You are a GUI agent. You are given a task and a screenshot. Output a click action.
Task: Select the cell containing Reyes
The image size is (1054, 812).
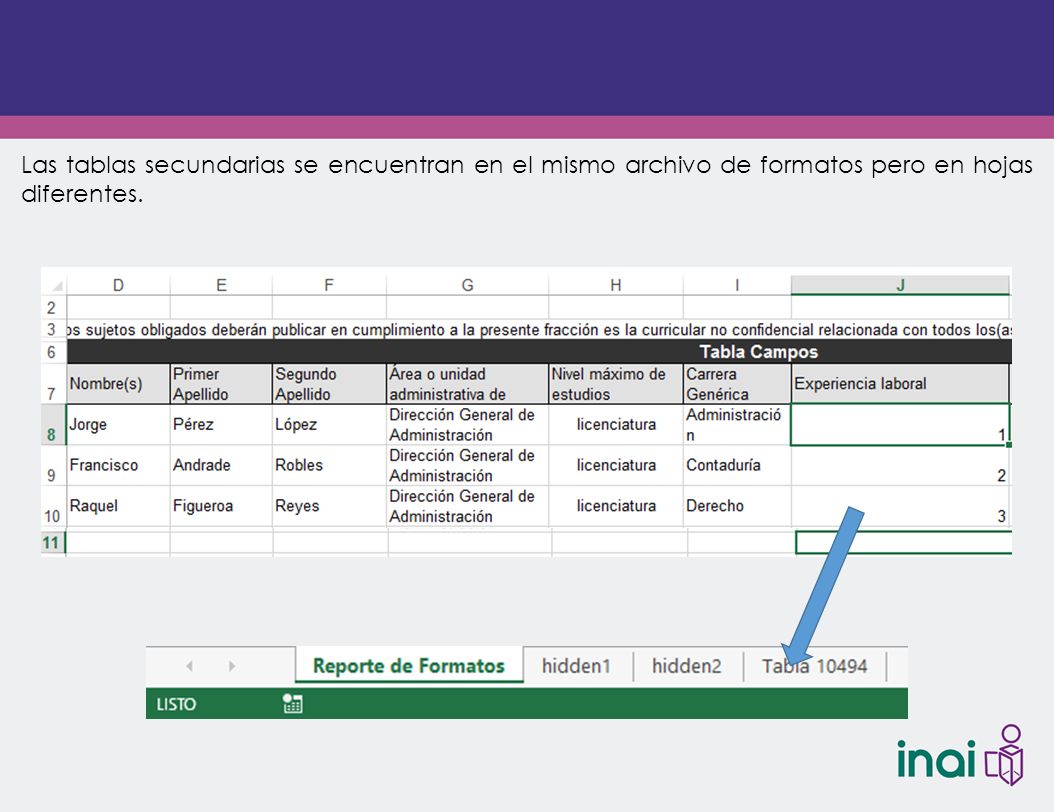click(x=329, y=506)
